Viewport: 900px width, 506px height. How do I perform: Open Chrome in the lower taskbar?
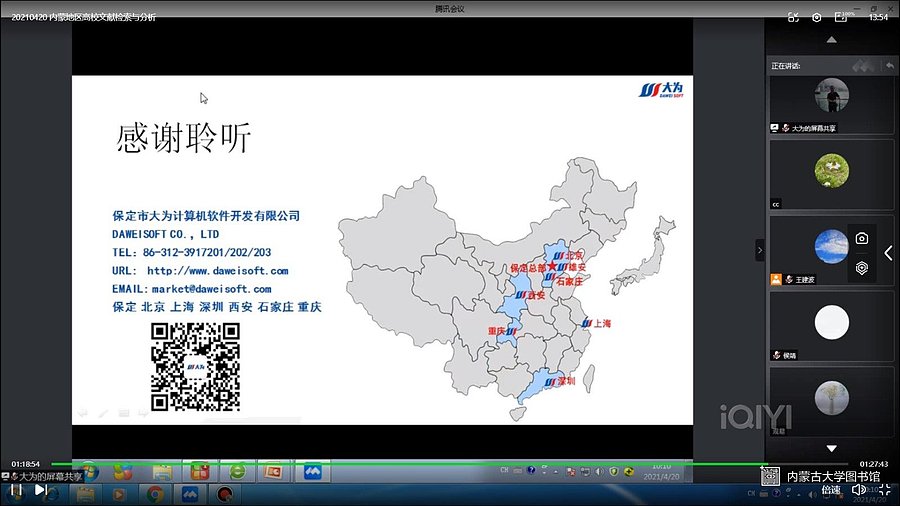(x=154, y=493)
